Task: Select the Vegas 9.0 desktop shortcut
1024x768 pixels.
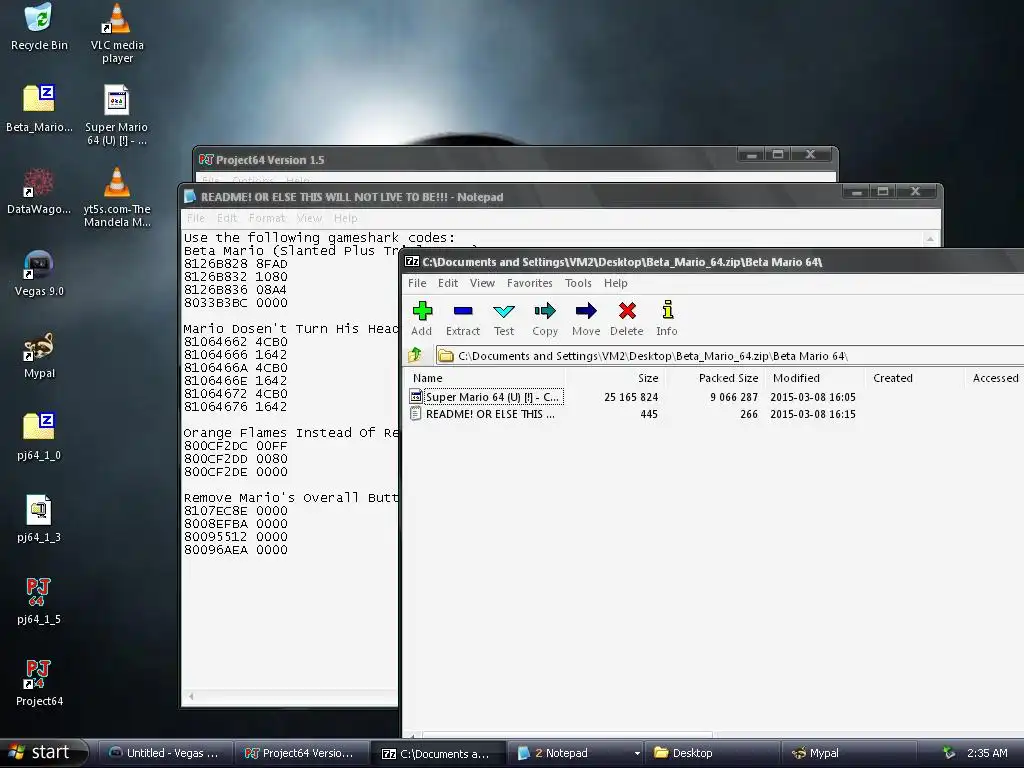Action: click(39, 273)
